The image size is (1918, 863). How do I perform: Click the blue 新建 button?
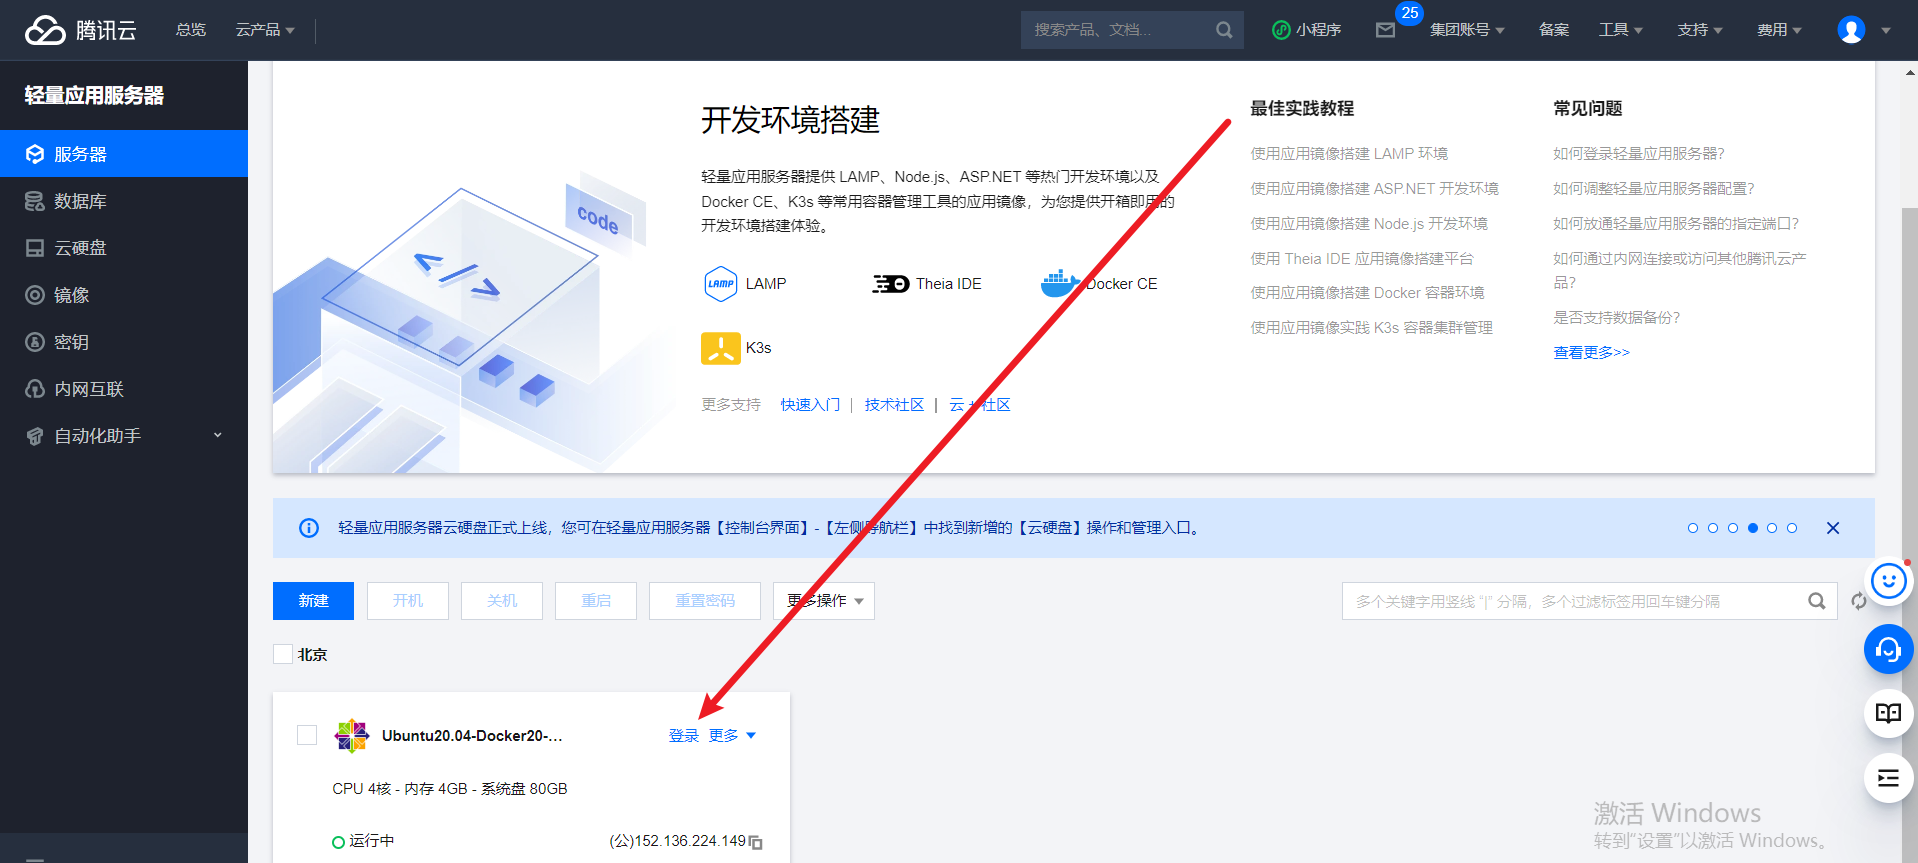(313, 601)
